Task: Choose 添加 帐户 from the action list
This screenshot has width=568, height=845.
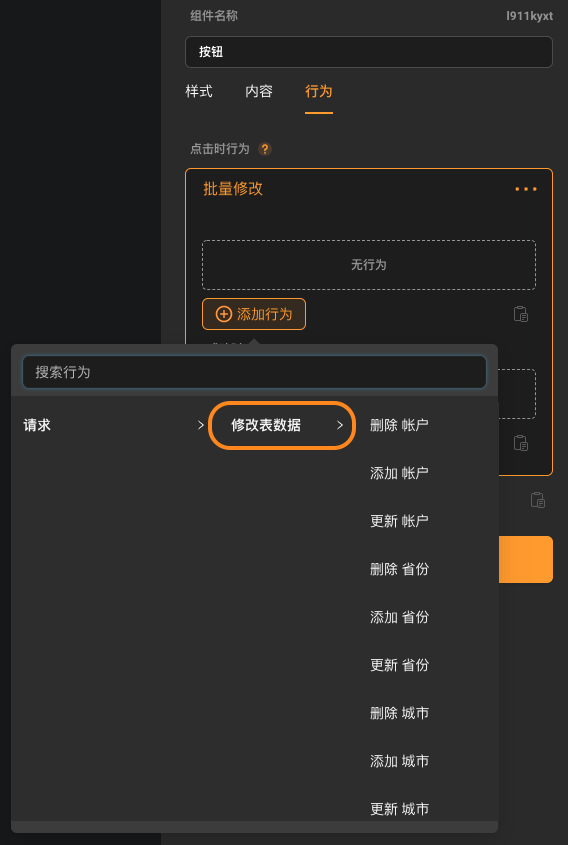Action: [399, 473]
